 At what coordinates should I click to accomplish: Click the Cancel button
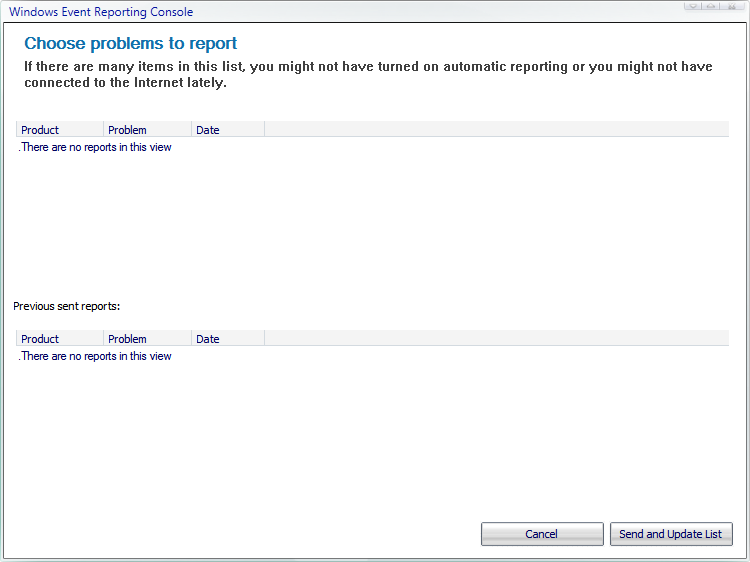tap(542, 534)
